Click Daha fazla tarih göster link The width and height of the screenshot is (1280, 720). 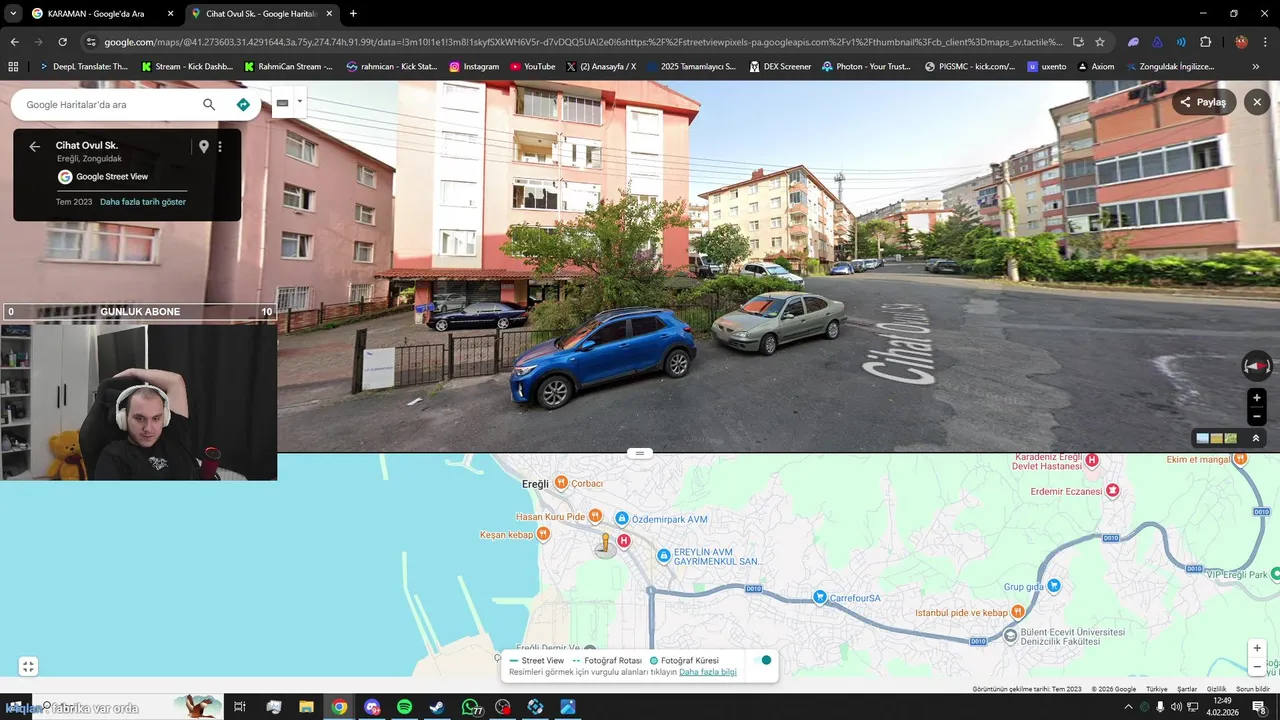143,202
